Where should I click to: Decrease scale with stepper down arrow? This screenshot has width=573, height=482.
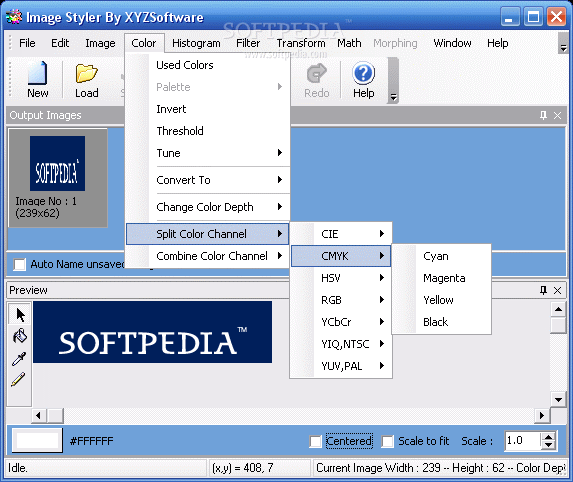click(x=548, y=445)
